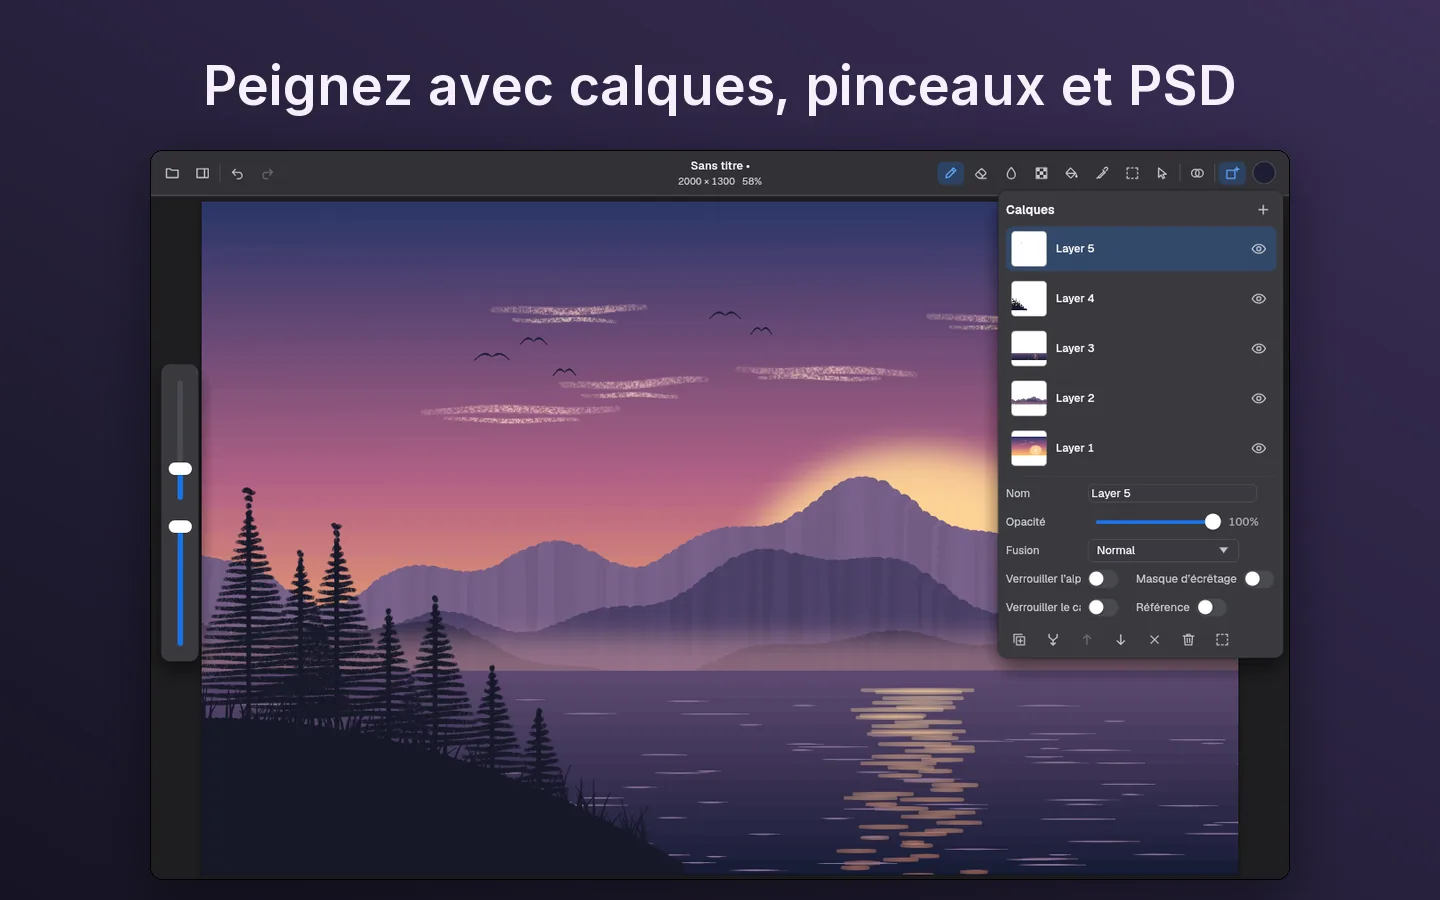Select layer contents dashed square icon
This screenshot has height=900, width=1440.
click(1222, 640)
